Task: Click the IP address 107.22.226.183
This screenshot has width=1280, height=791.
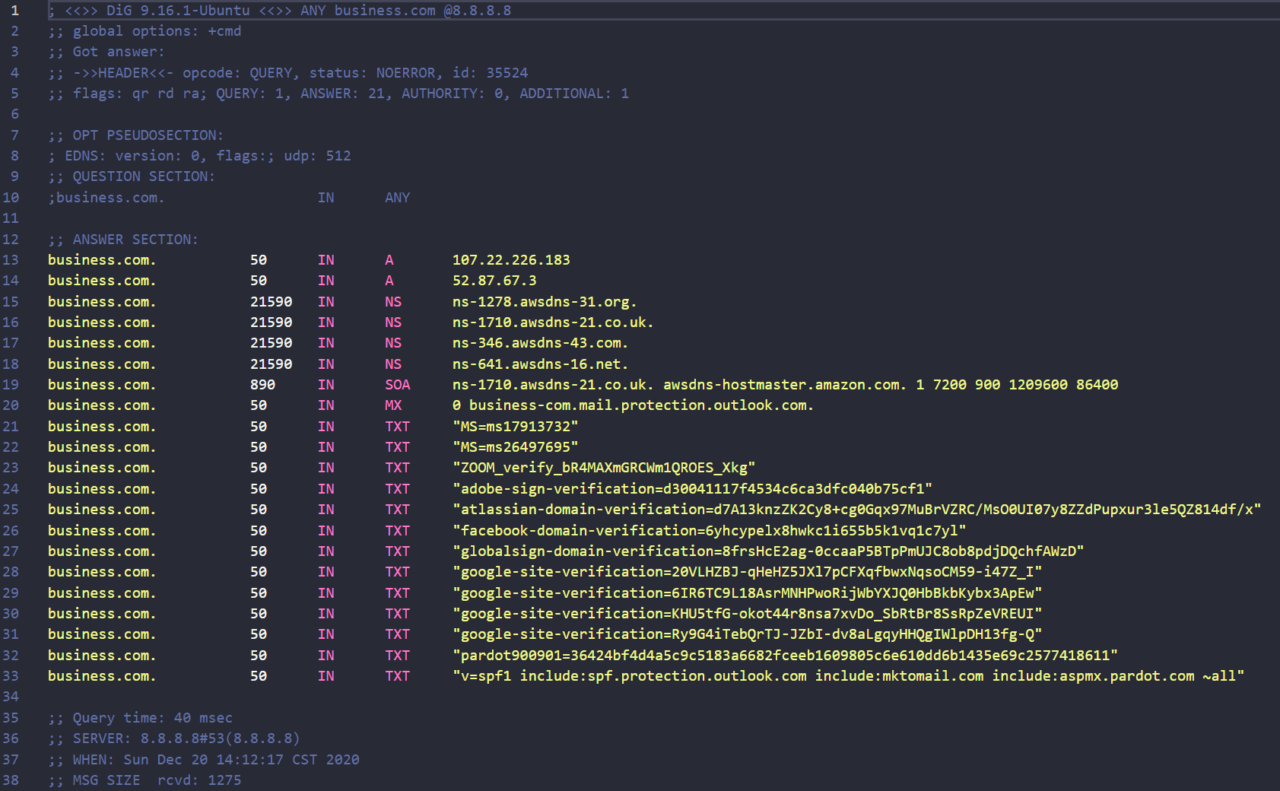Action: tap(511, 260)
